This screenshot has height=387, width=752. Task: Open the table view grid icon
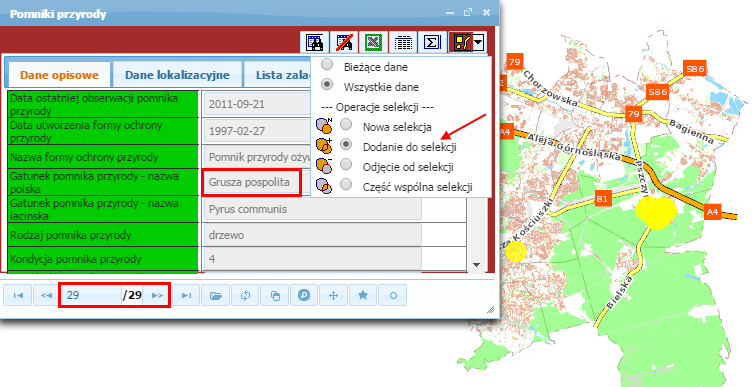tap(403, 42)
